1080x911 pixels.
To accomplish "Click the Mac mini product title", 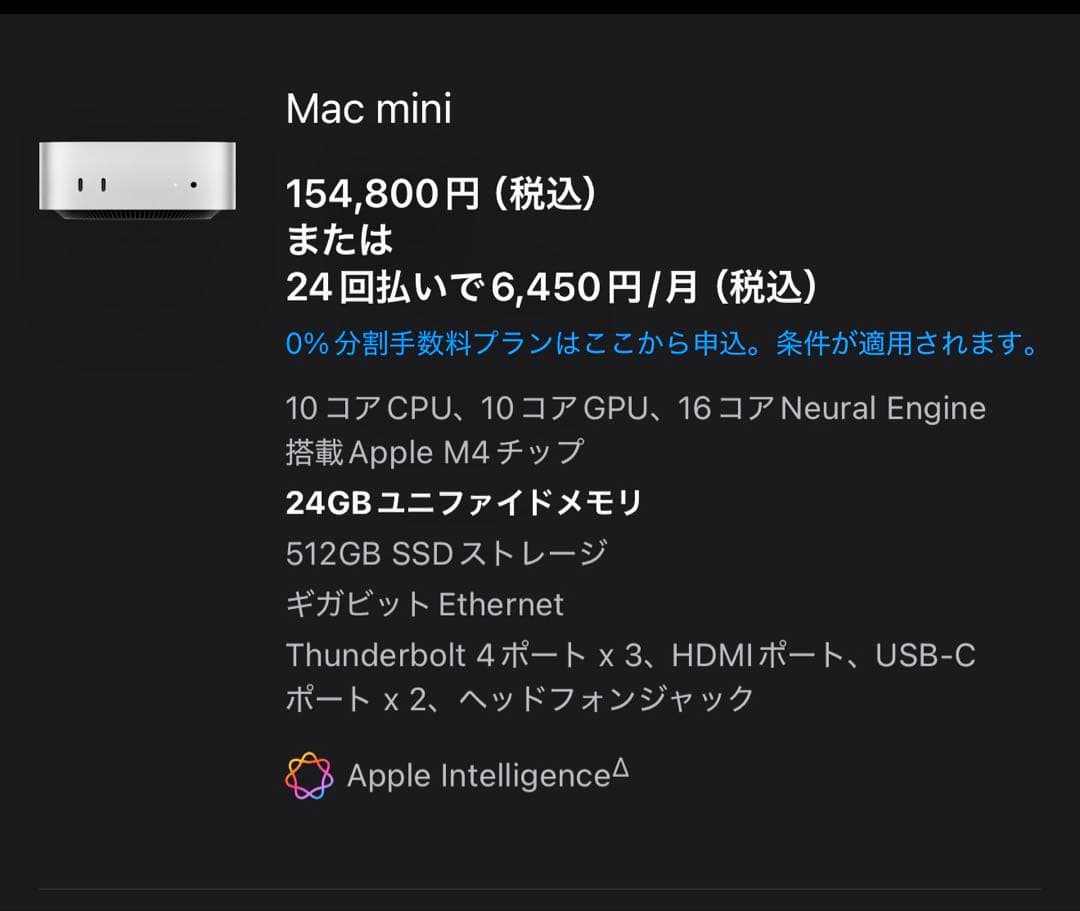I will pos(370,110).
